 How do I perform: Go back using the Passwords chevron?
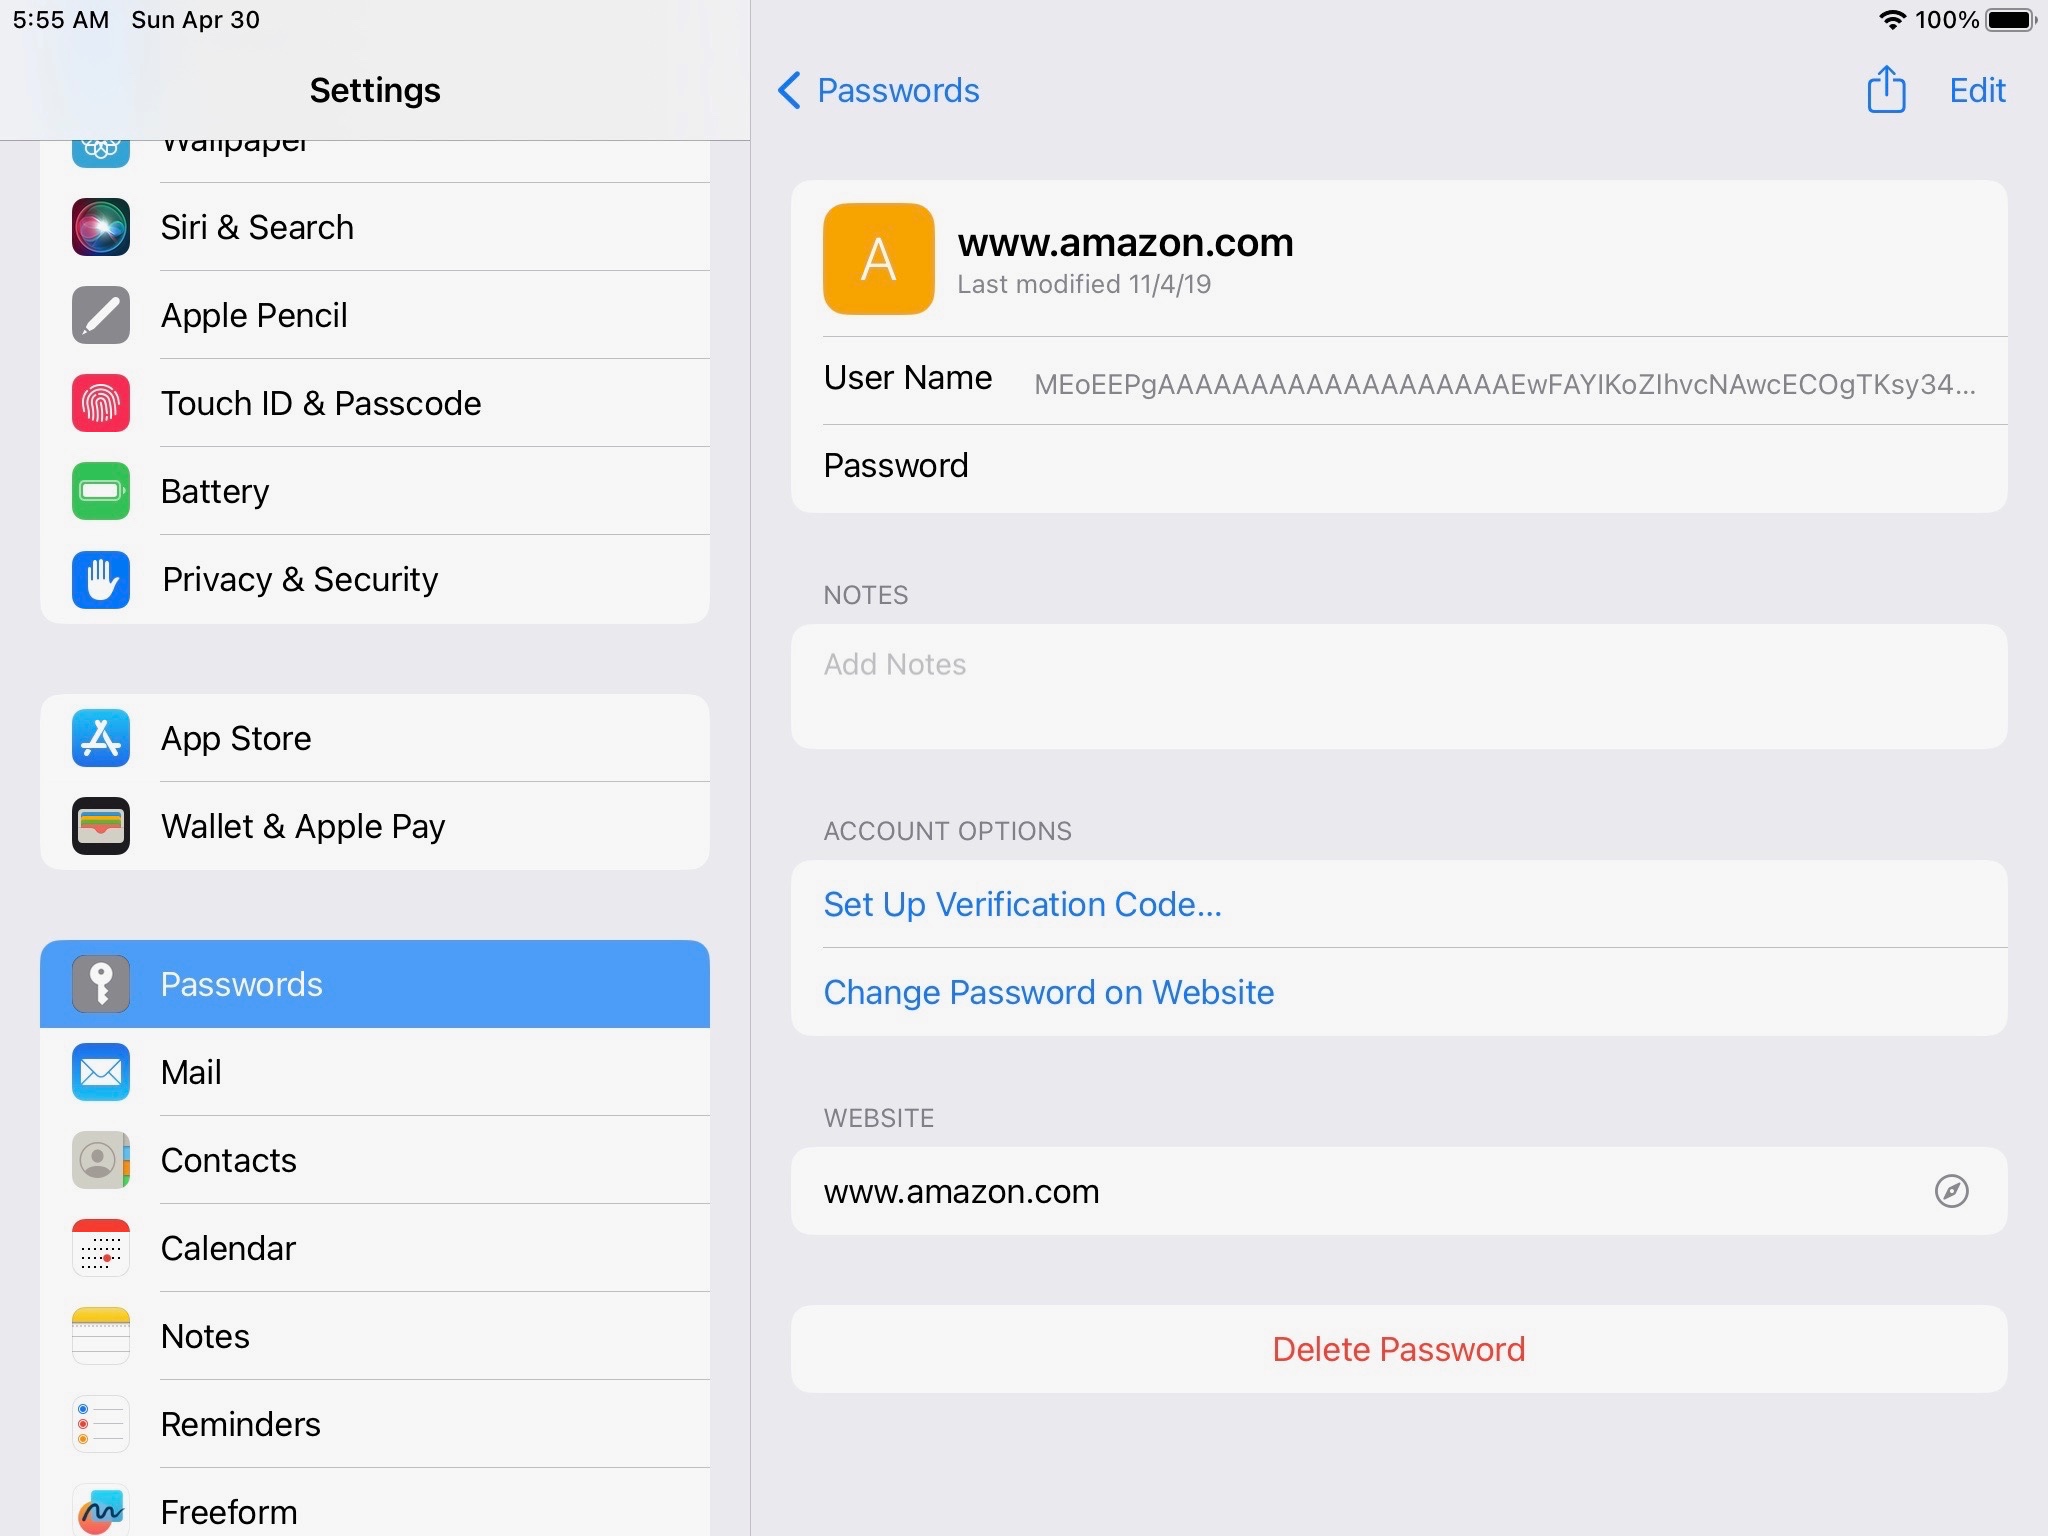click(790, 90)
